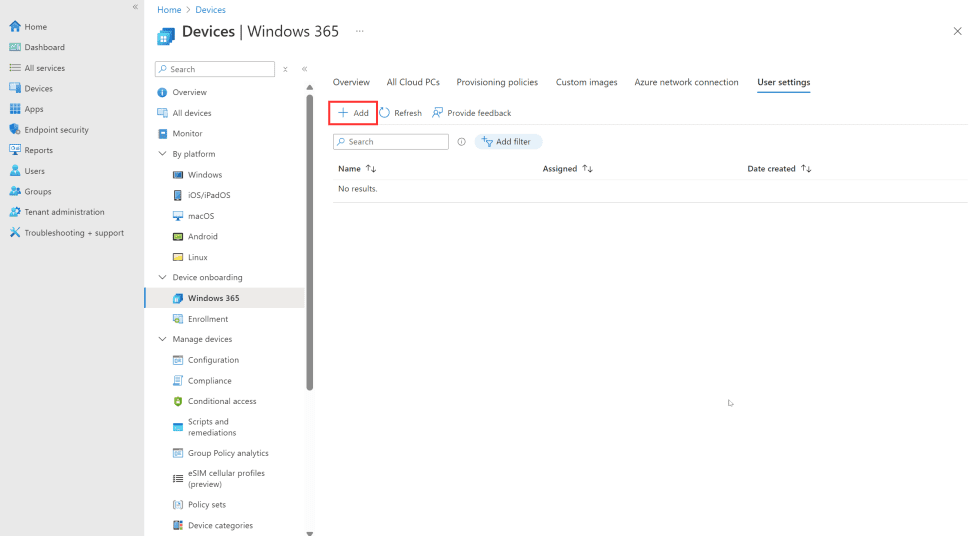Click eSIM cellular profiles icon
Screen dimensions: 980x536
178,479
